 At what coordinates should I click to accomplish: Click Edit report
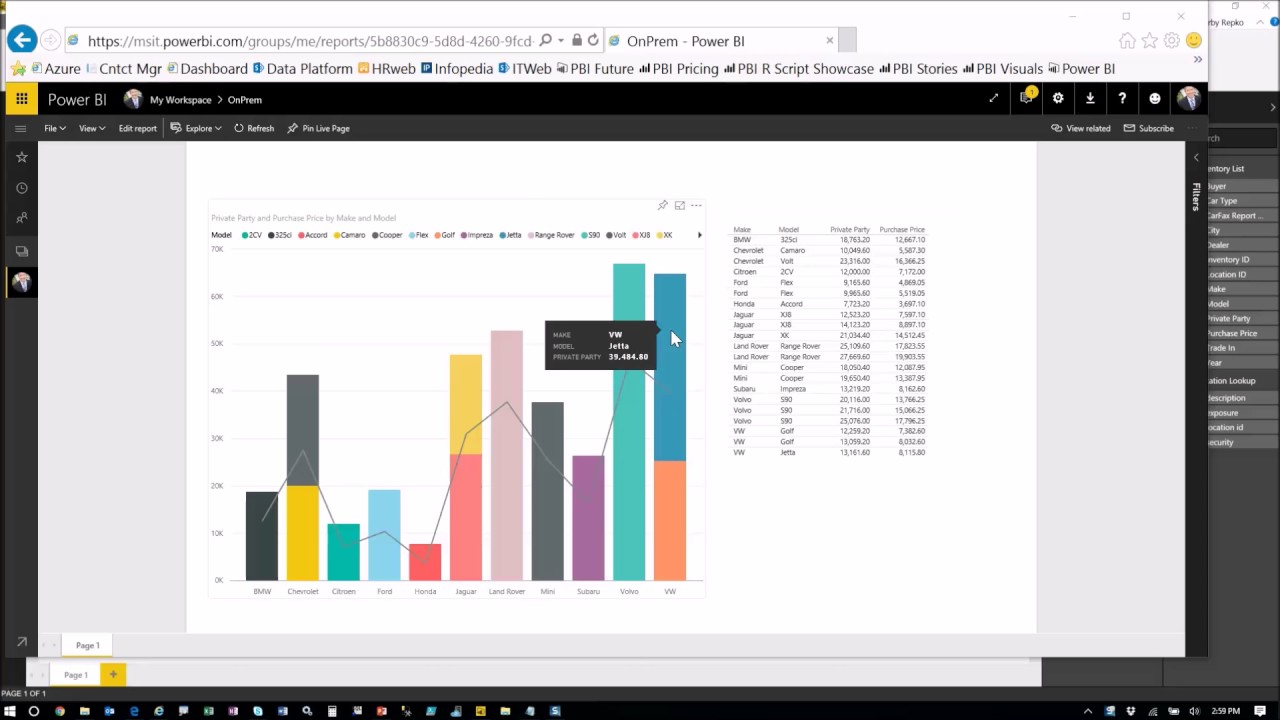pyautogui.click(x=137, y=128)
